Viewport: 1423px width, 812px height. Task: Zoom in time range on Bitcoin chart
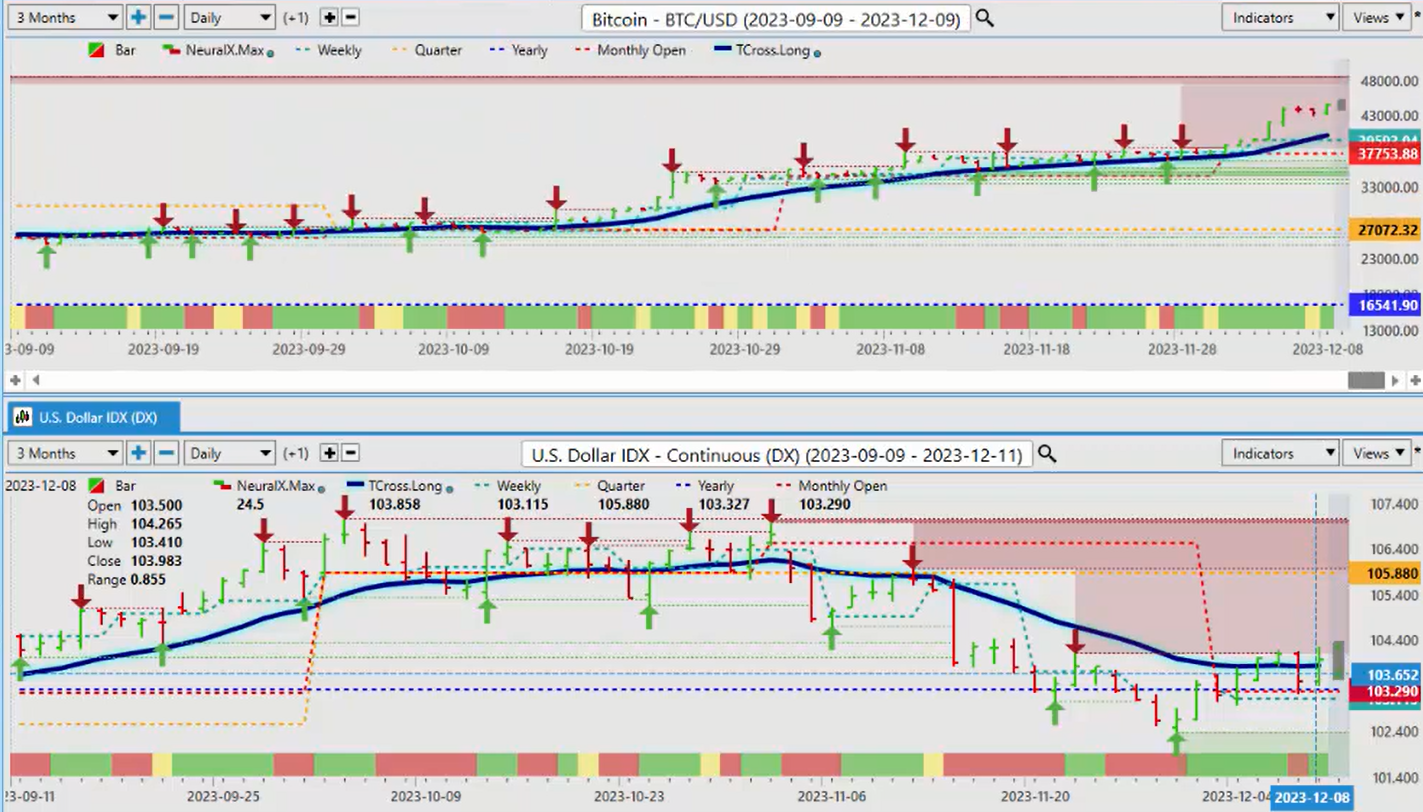(x=138, y=17)
